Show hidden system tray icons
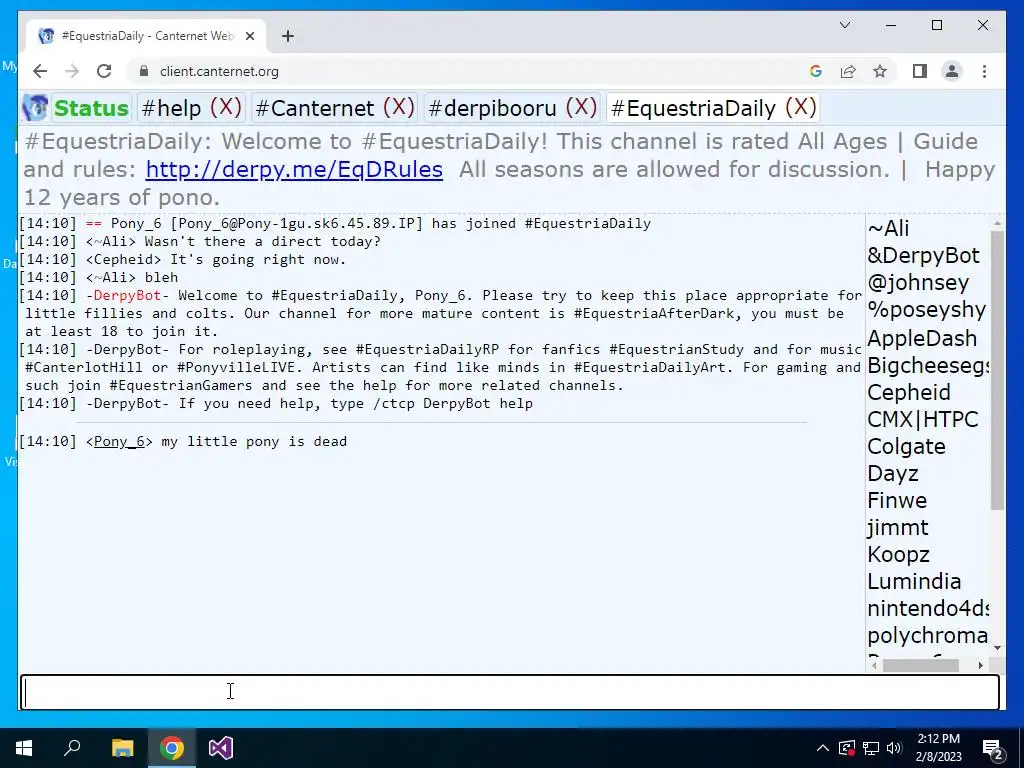1024x768 pixels. 823,748
